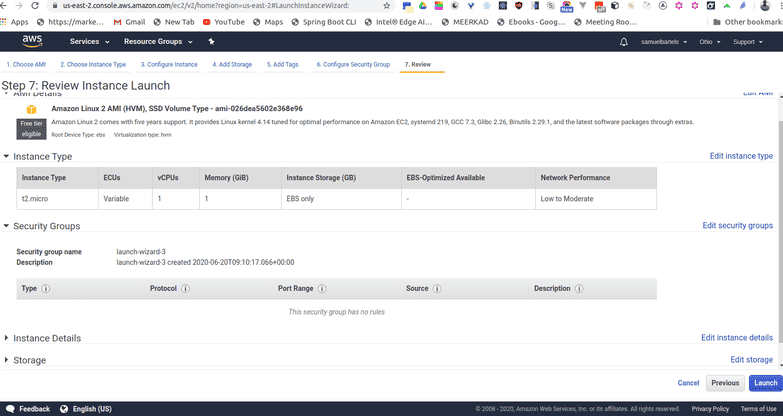Show info for the Port Range column
The image size is (783, 416).
tap(322, 289)
